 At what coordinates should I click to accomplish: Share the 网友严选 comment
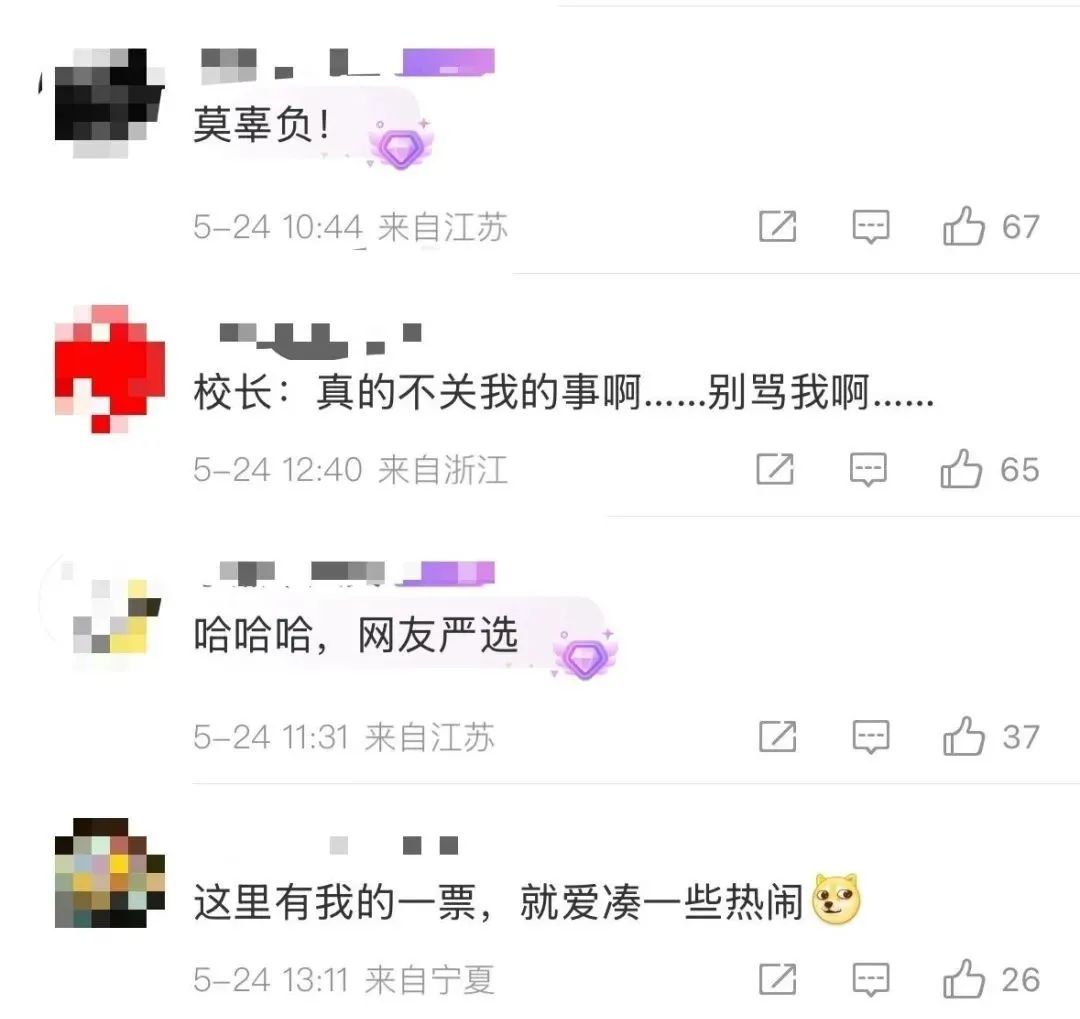778,737
